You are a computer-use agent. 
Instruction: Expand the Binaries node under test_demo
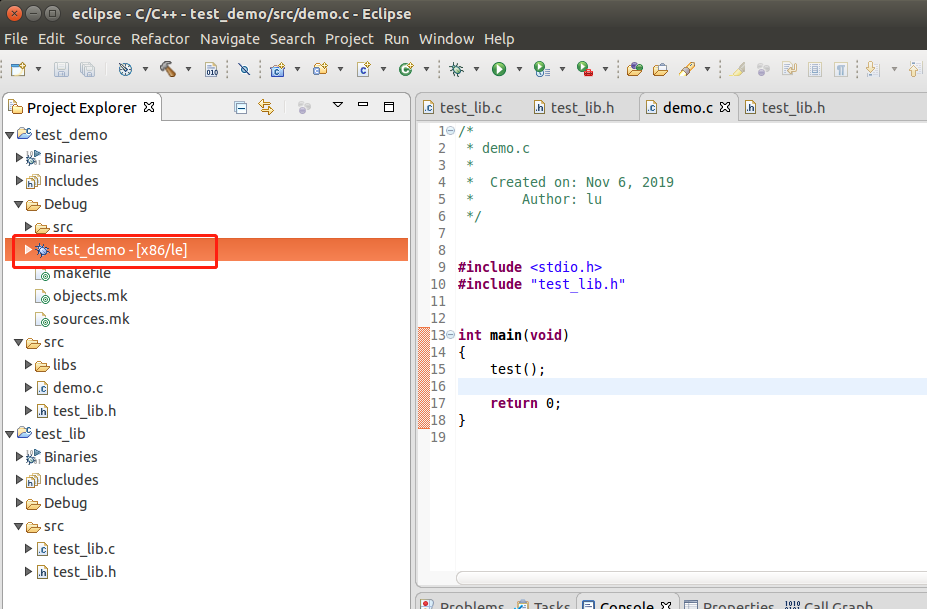point(18,158)
